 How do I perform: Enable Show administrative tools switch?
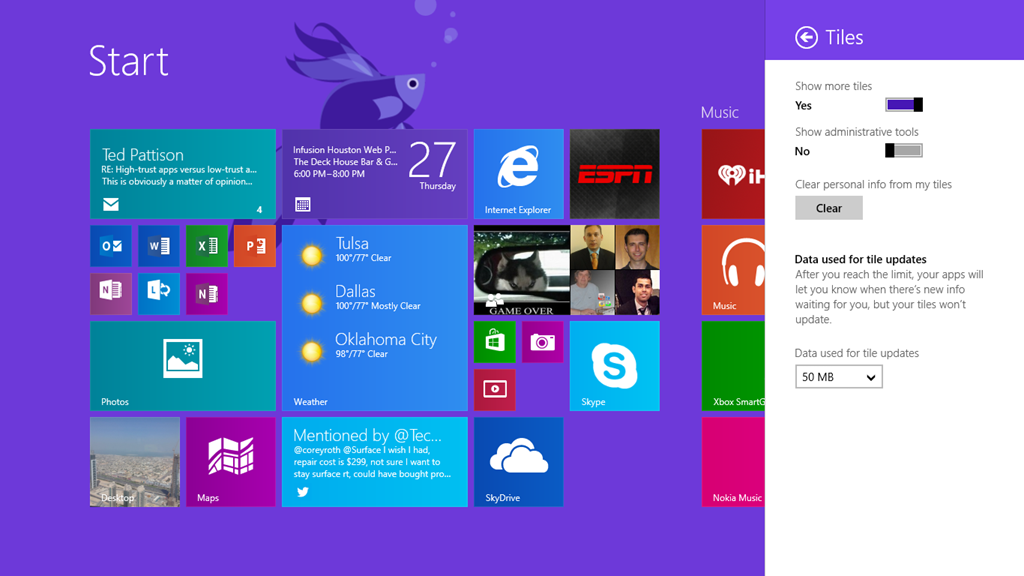[x=904, y=151]
